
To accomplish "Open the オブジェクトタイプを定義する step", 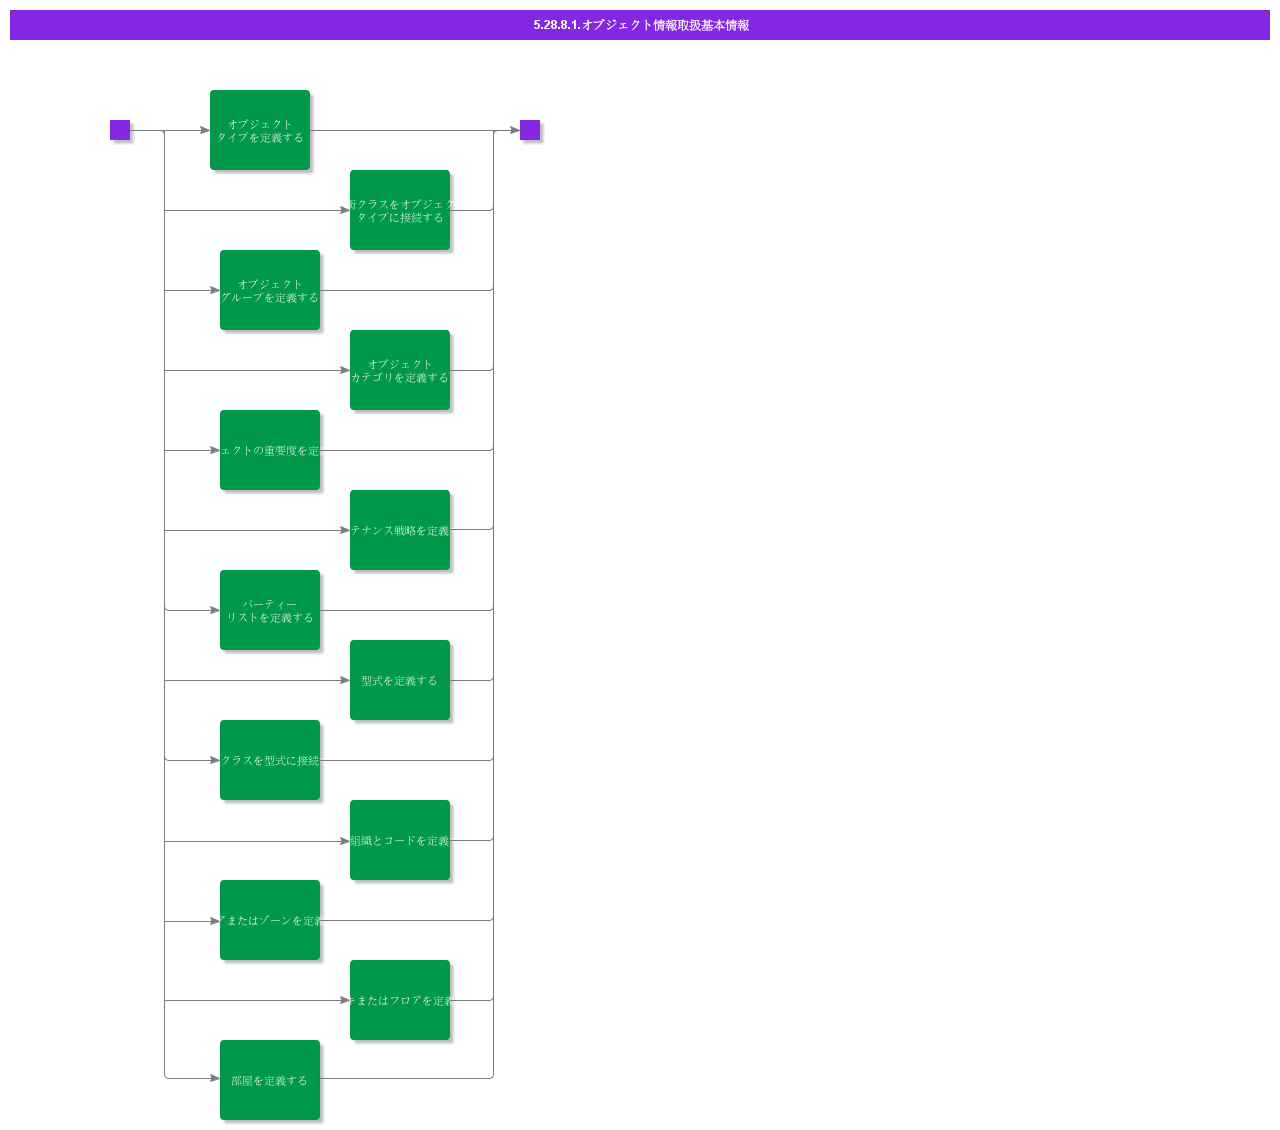I will [x=260, y=130].
